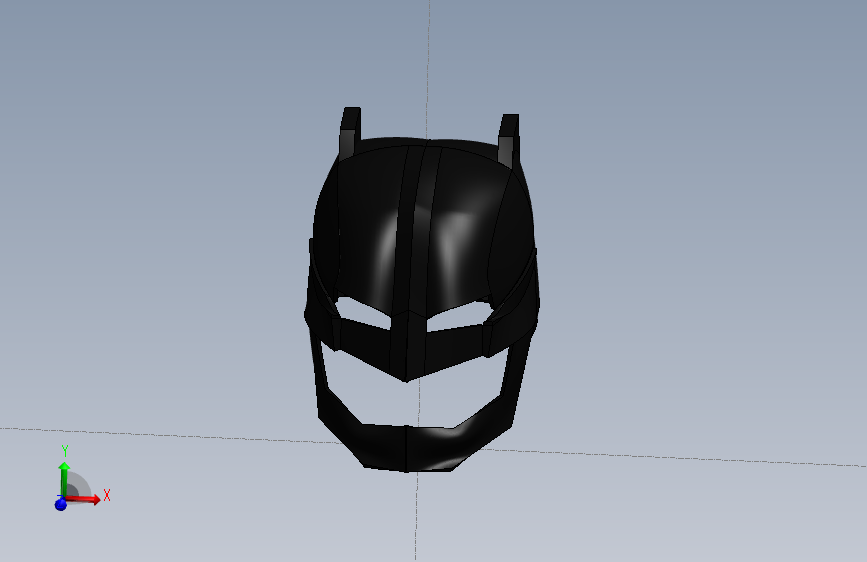This screenshot has height=562, width=867.
Task: Click the red X axis arrow on triad
Action: 83,499
